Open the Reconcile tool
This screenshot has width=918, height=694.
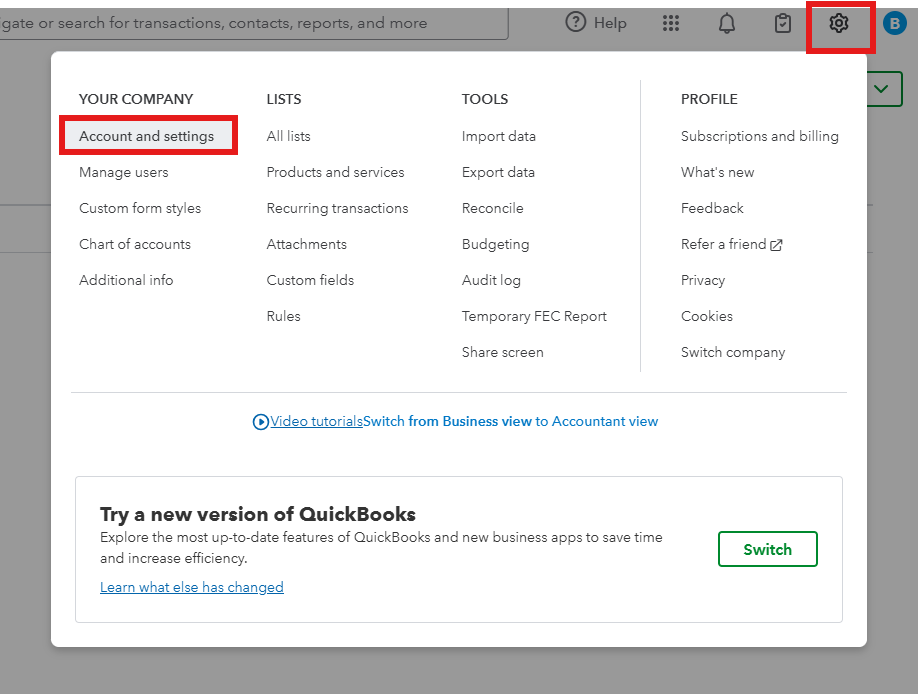point(492,208)
